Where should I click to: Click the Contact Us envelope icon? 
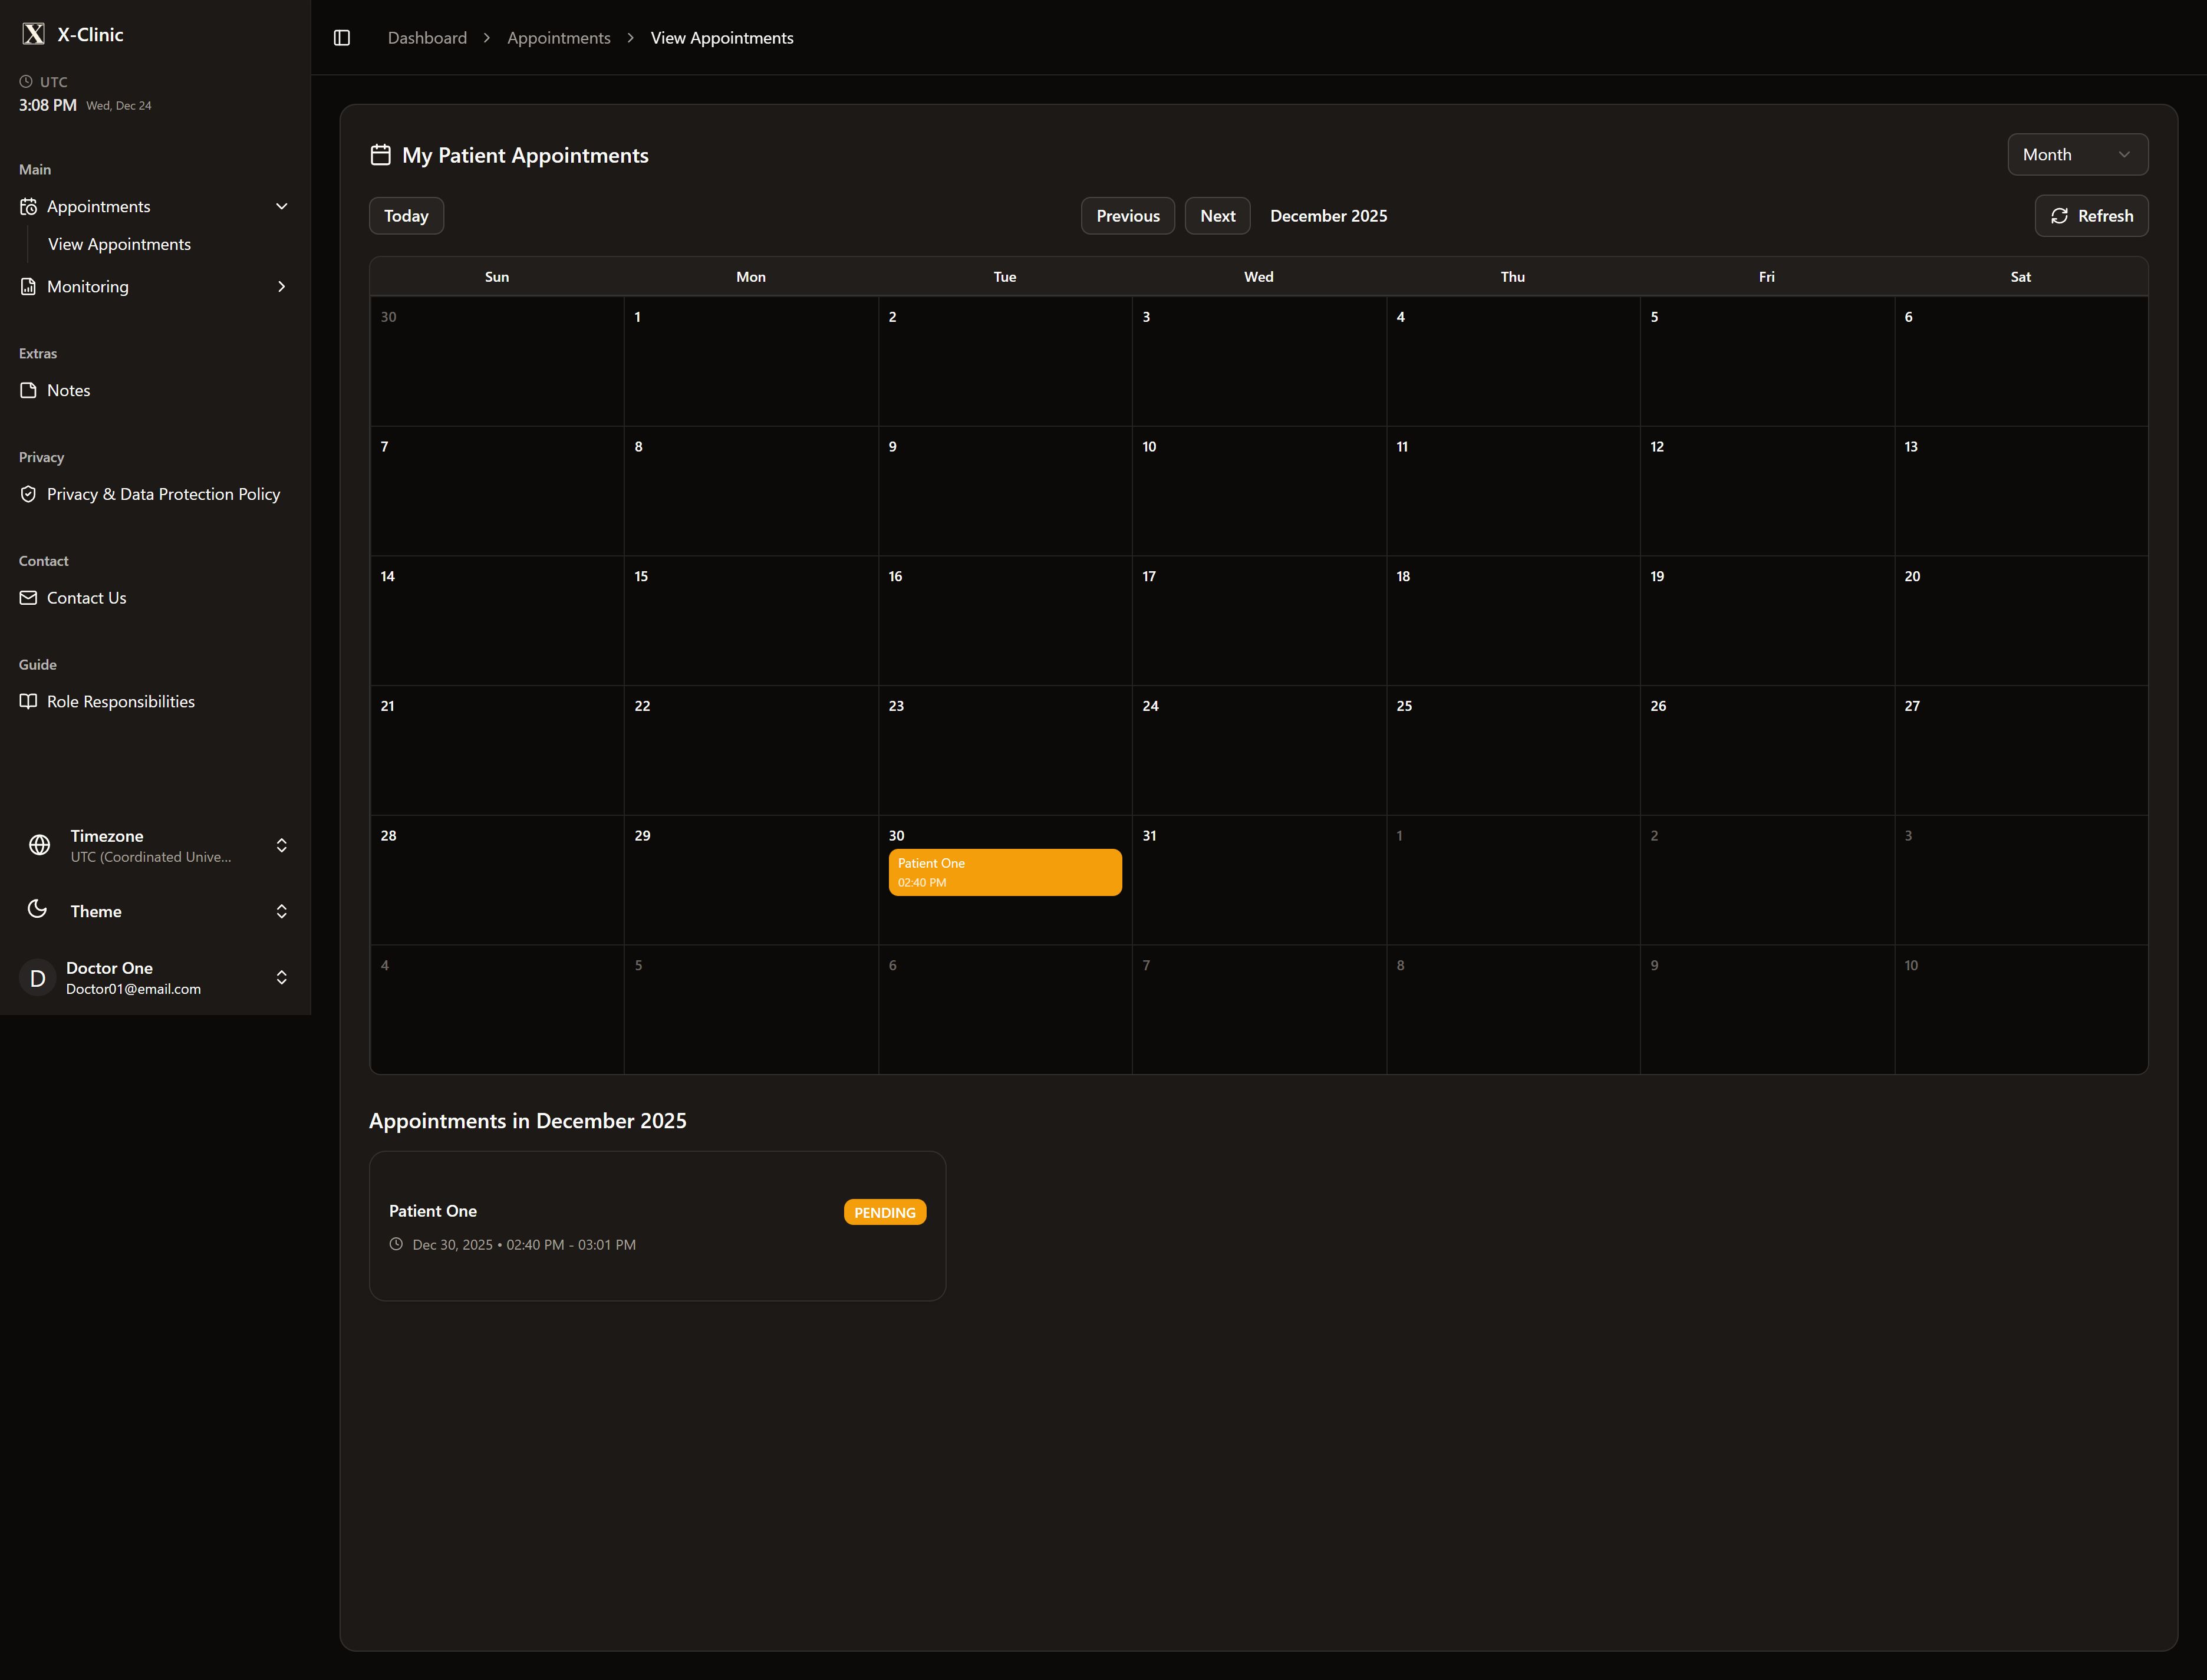tap(28, 598)
